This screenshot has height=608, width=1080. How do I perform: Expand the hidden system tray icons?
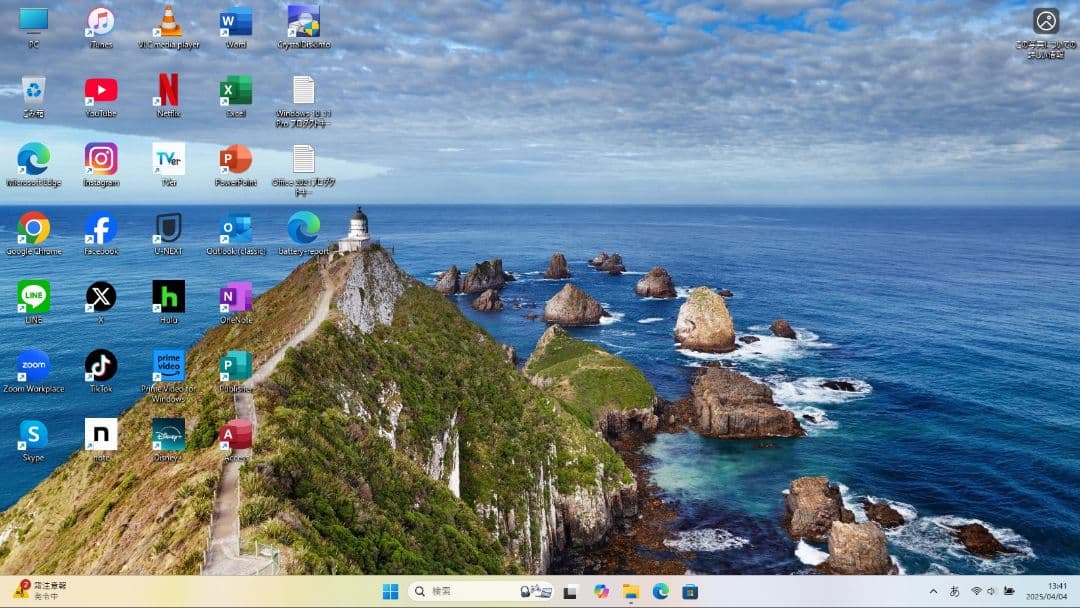(933, 592)
